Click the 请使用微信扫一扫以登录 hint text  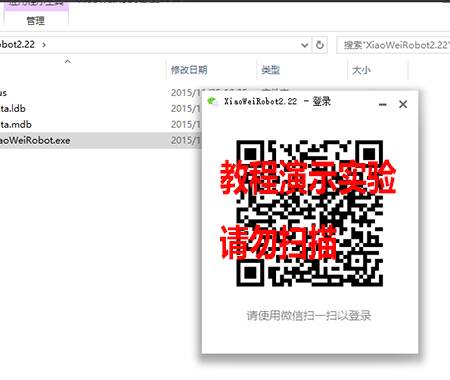pyautogui.click(x=309, y=315)
